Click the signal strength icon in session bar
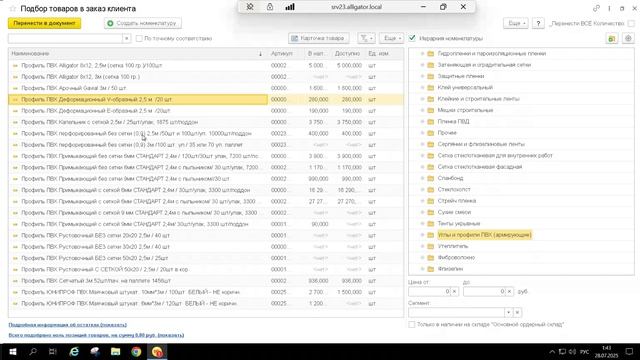This screenshot has width=640, height=360. [290, 7]
